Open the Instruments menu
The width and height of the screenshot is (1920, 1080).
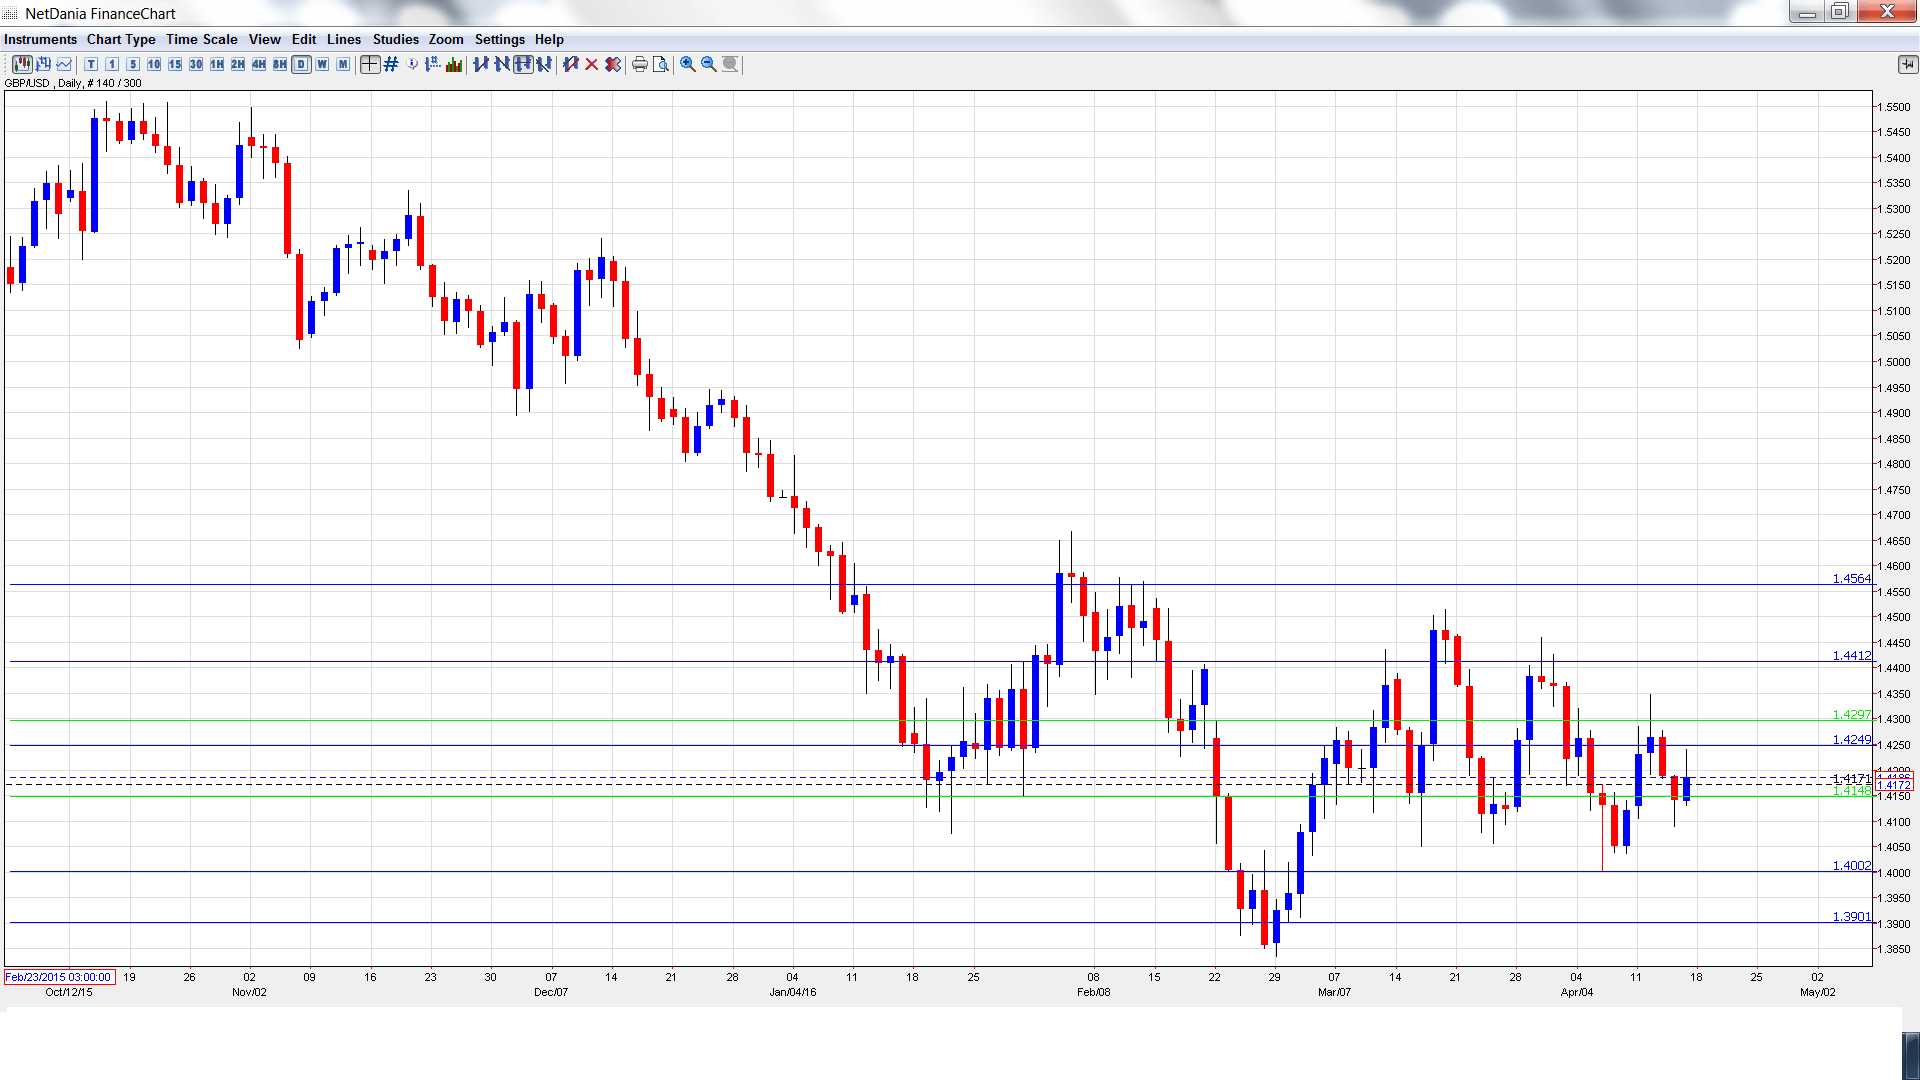tap(40, 39)
